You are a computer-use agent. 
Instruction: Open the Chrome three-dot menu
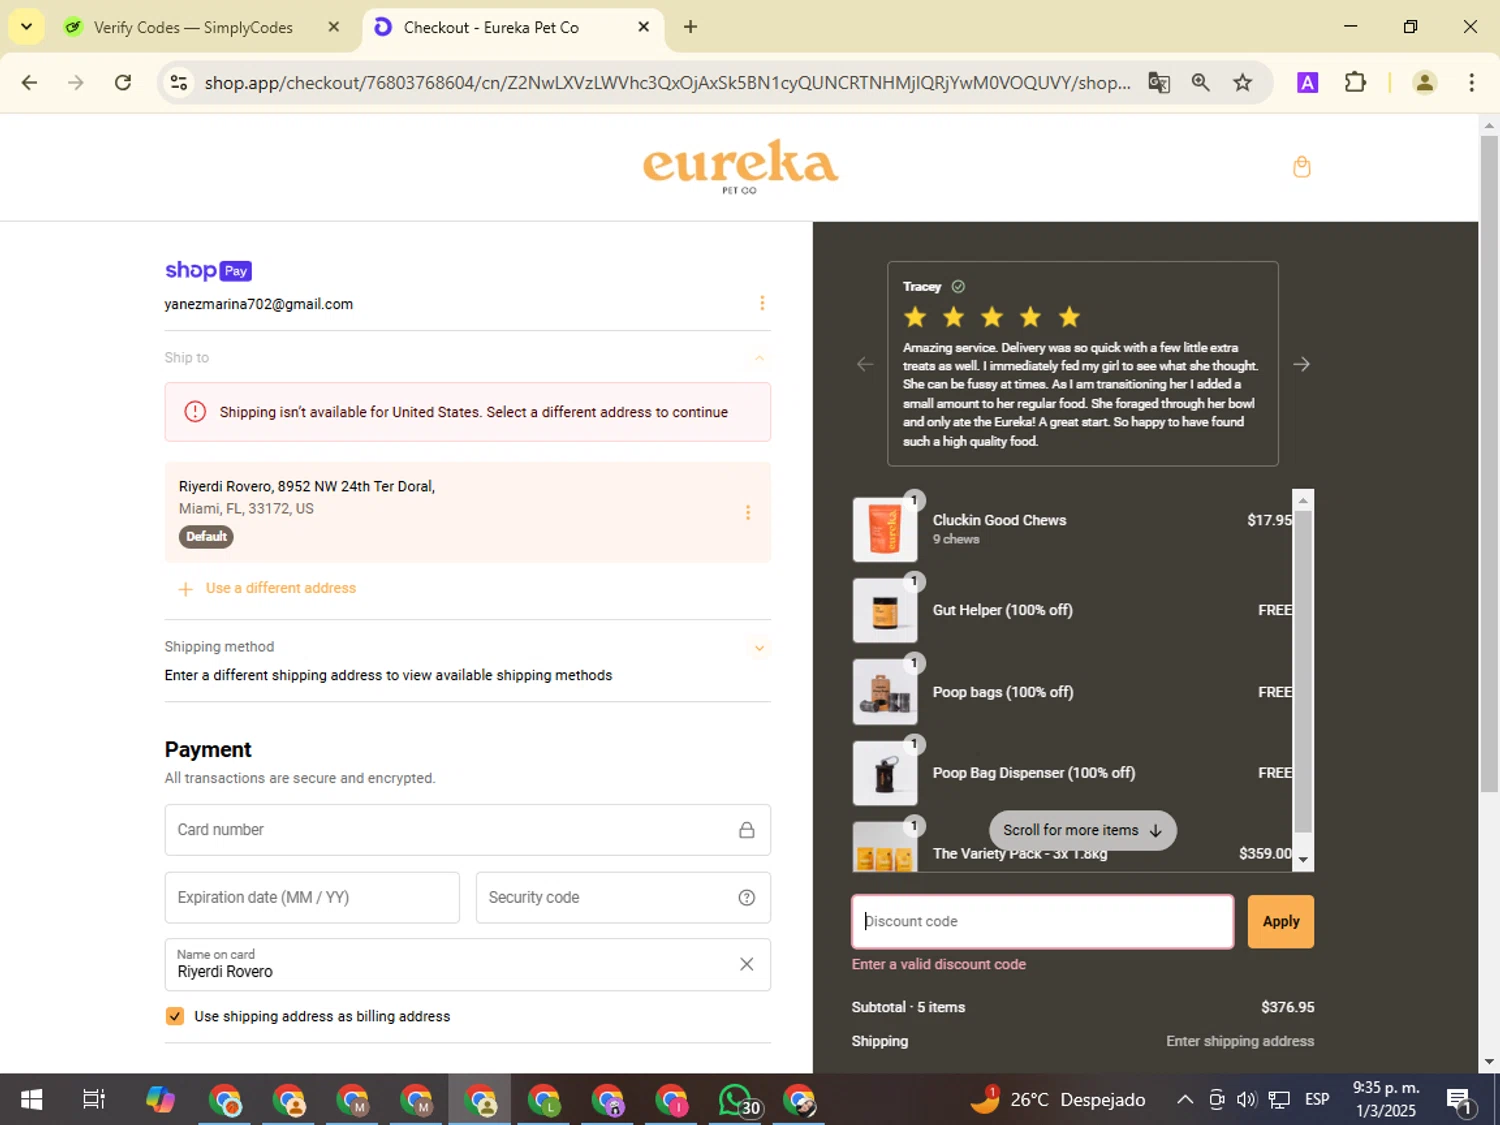tap(1471, 82)
